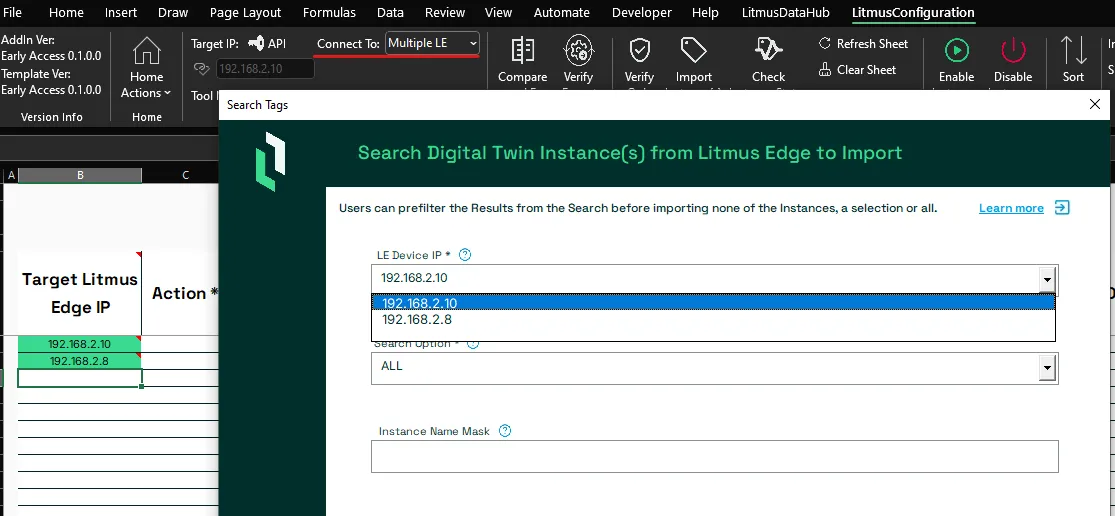Select cell containing 192.168.2.8 in sheet
This screenshot has width=1115, height=516.
pos(80,361)
